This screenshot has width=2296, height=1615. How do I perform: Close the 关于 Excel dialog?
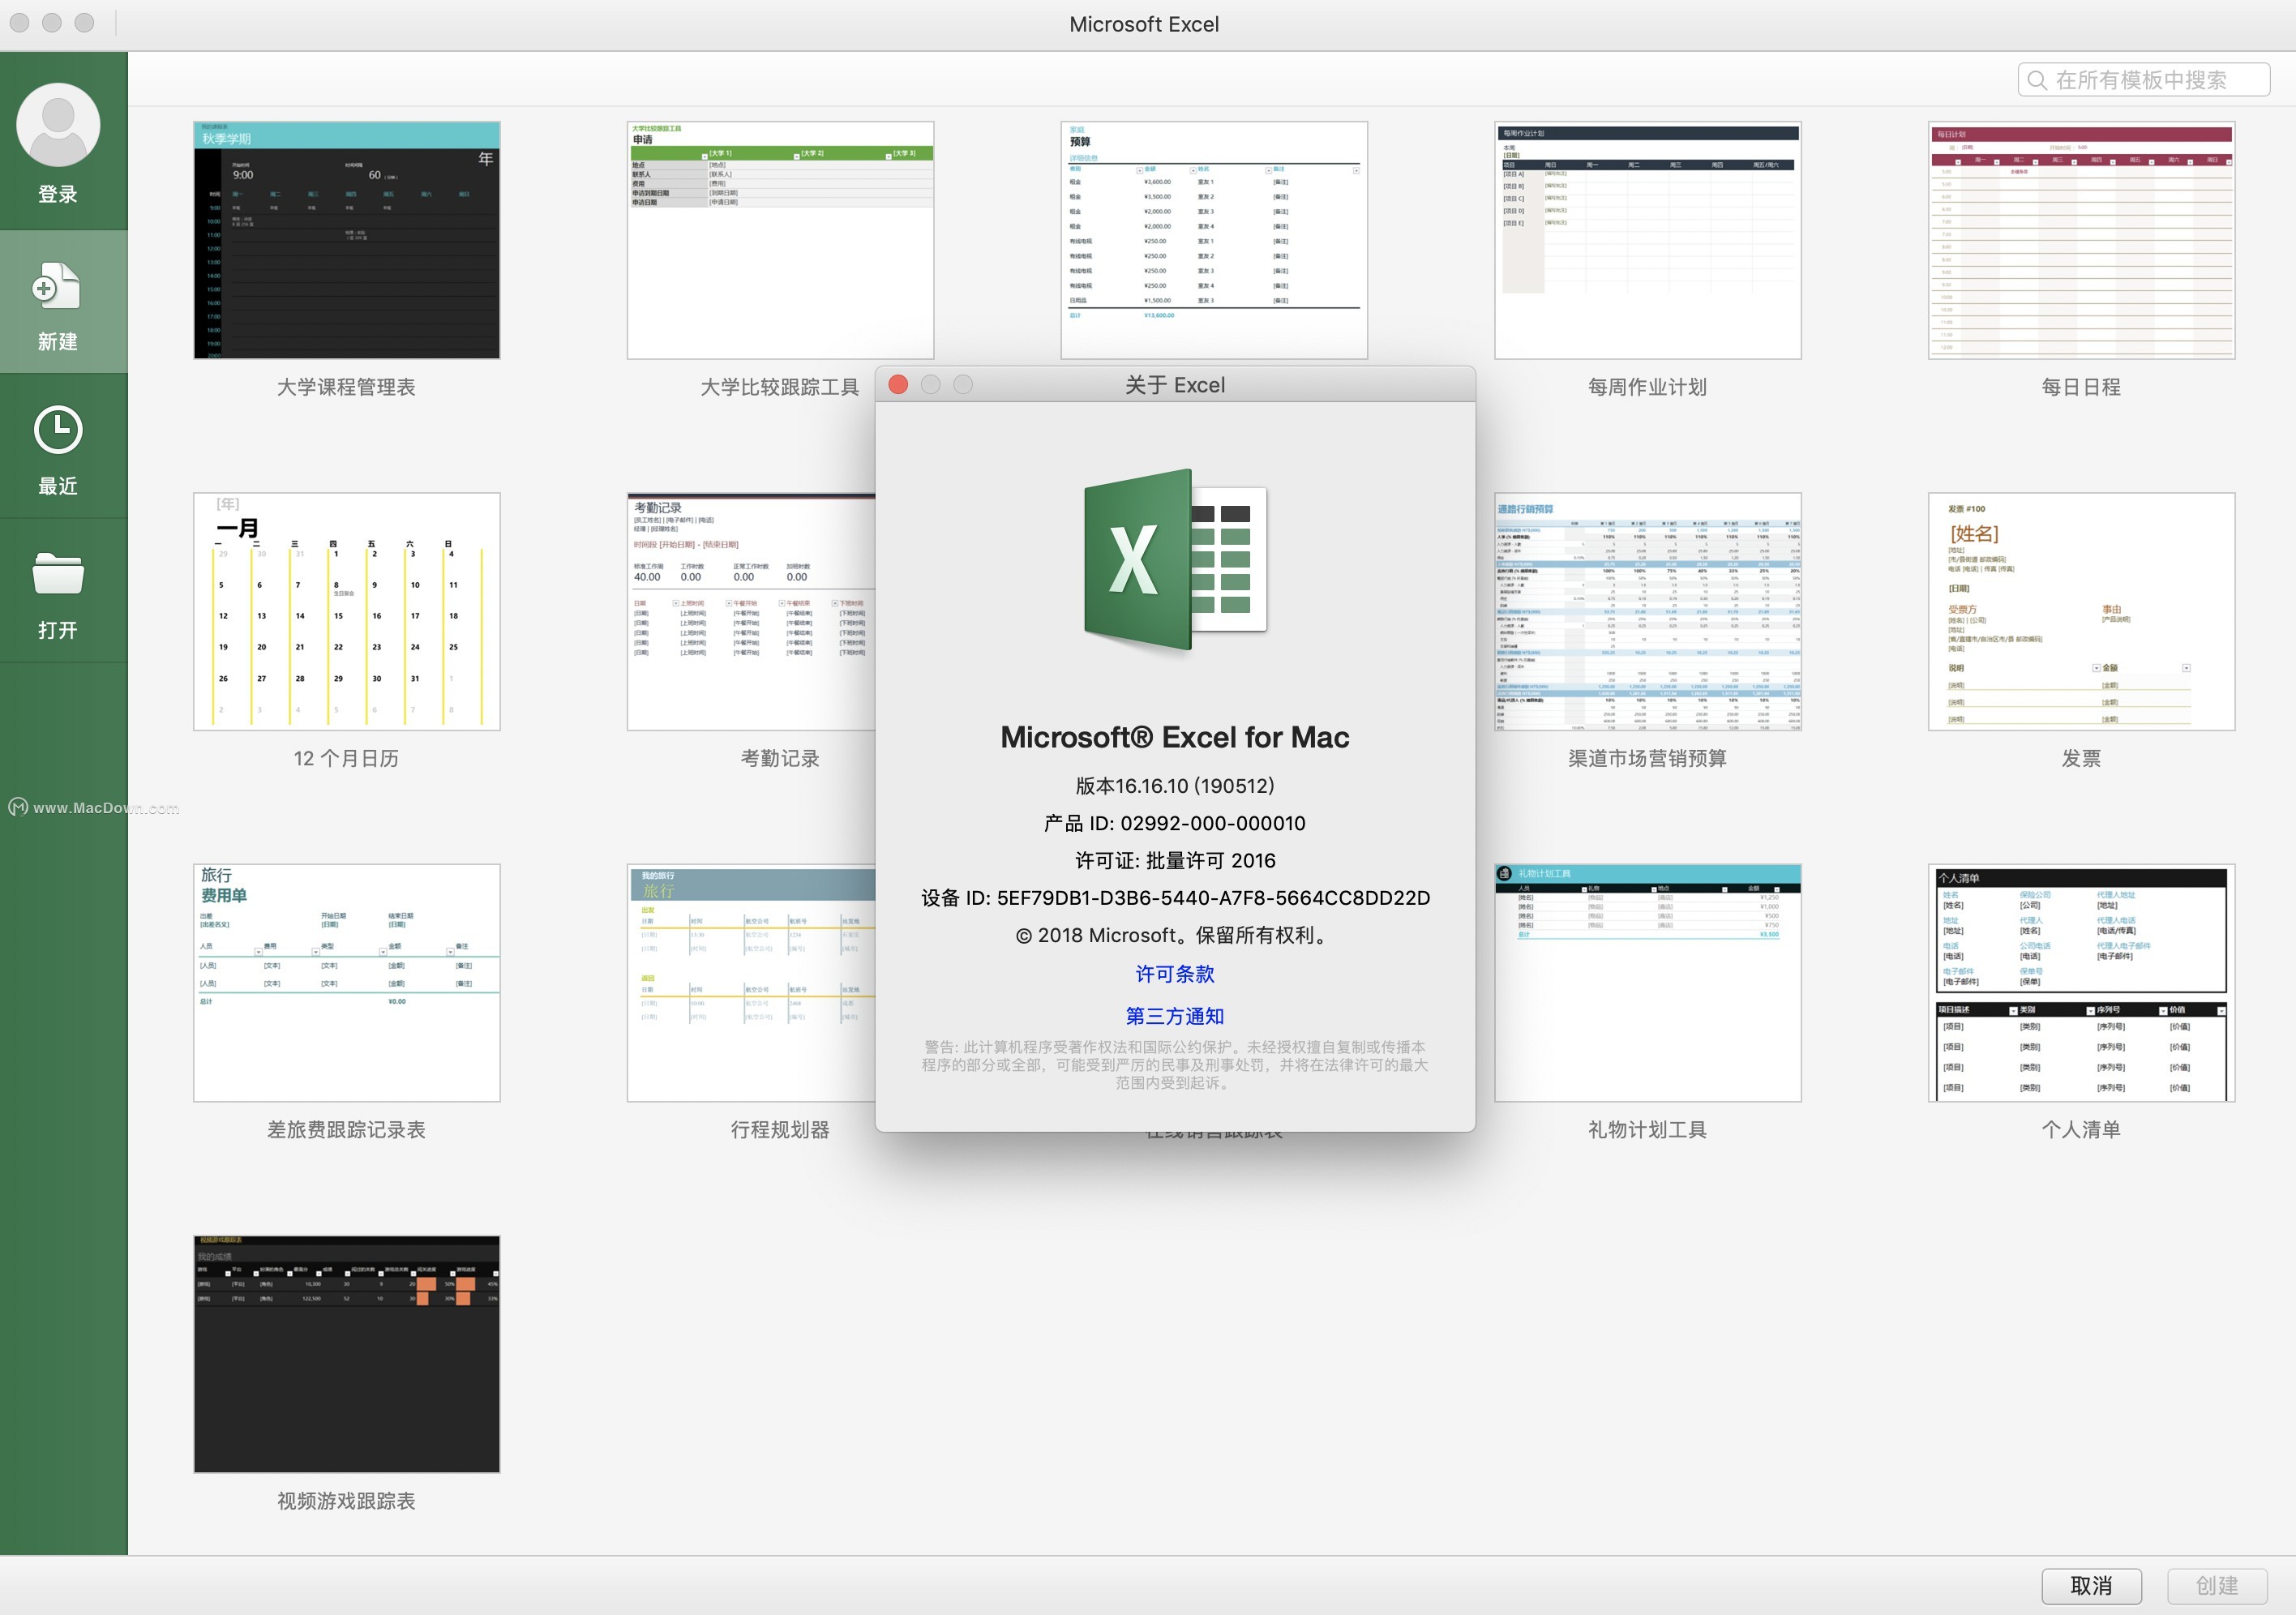[x=898, y=385]
